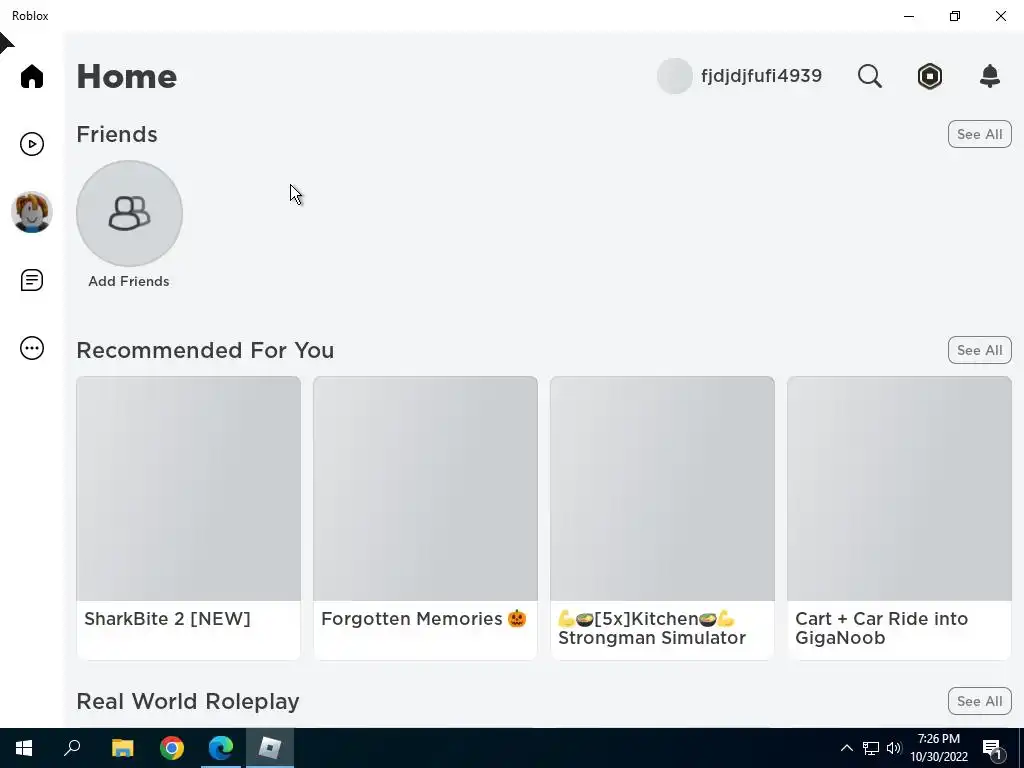The image size is (1024, 768).
Task: Click See All for Real World Roleplay
Action: tap(980, 701)
